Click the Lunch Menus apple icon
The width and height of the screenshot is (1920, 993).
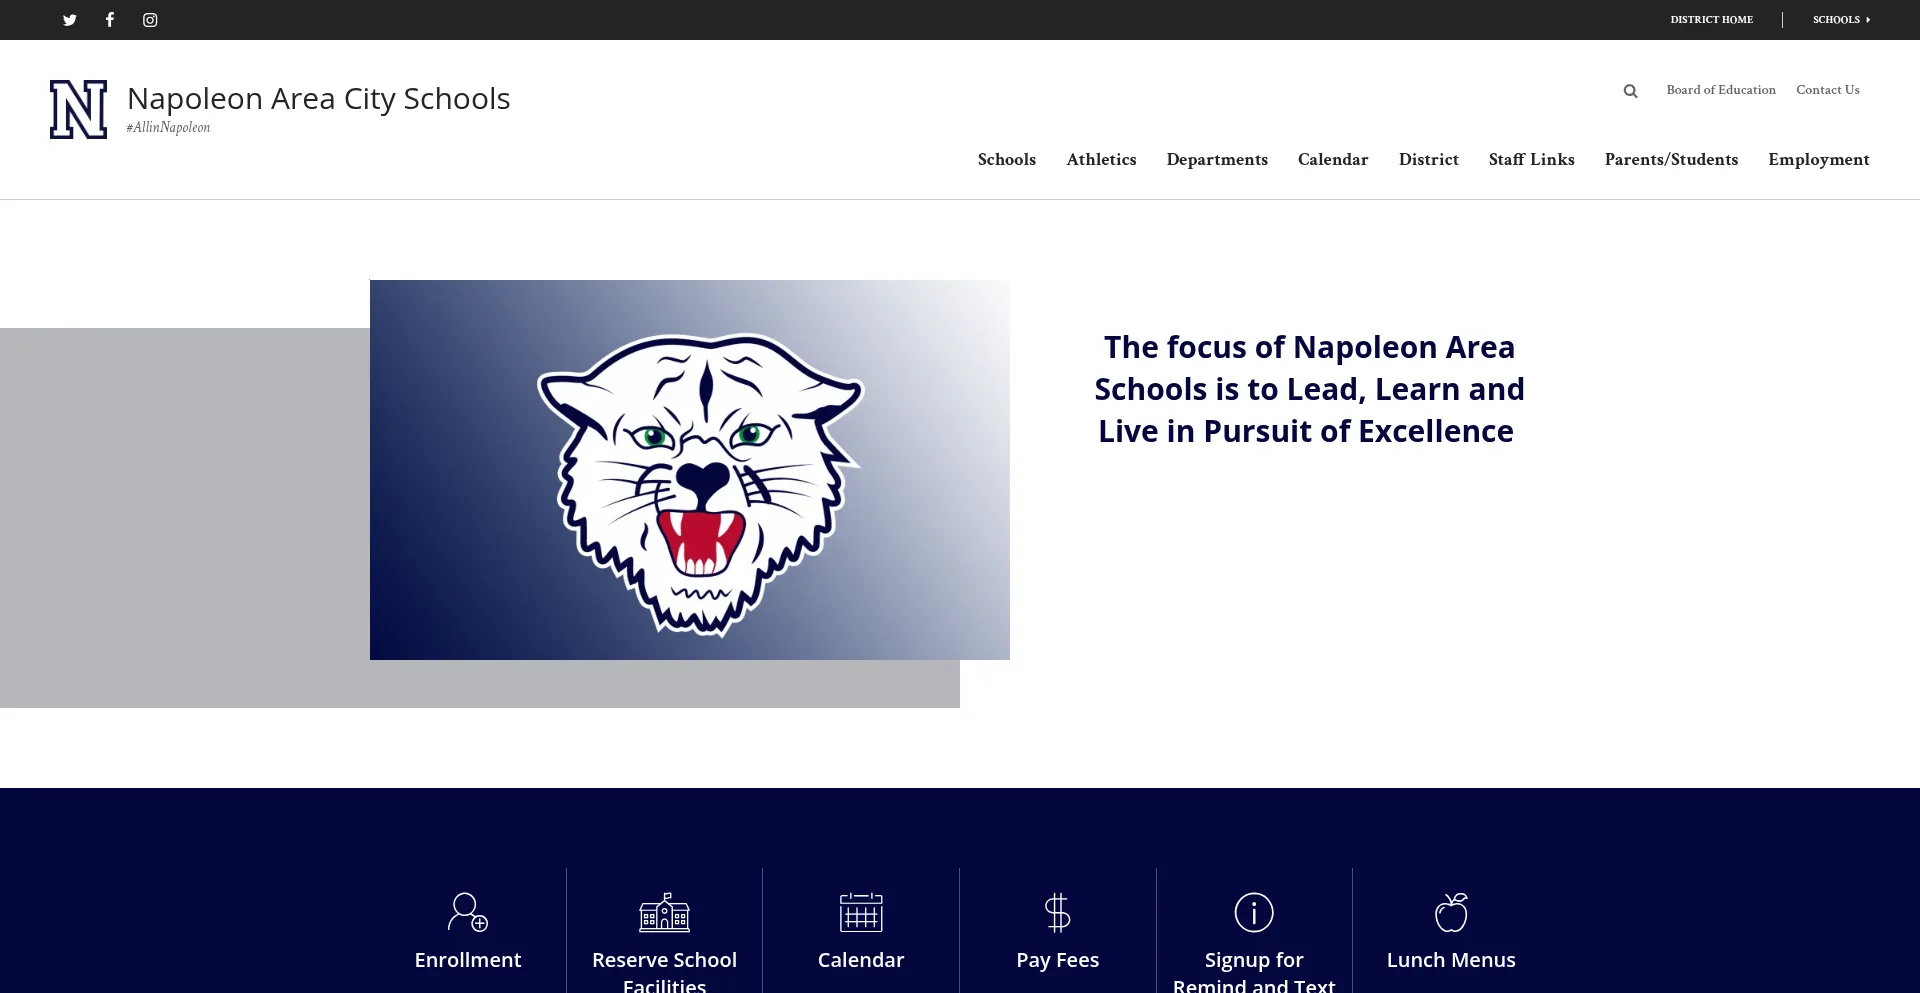(x=1451, y=912)
